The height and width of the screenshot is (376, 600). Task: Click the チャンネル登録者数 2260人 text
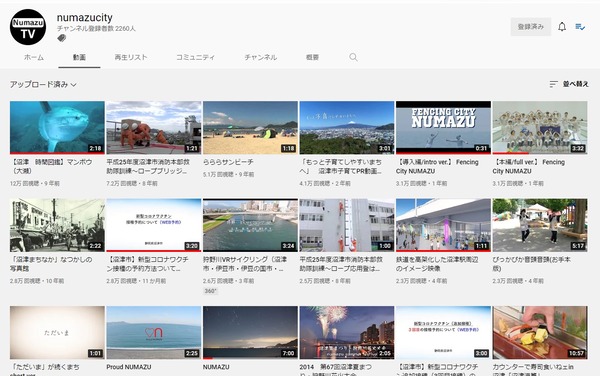coord(96,29)
